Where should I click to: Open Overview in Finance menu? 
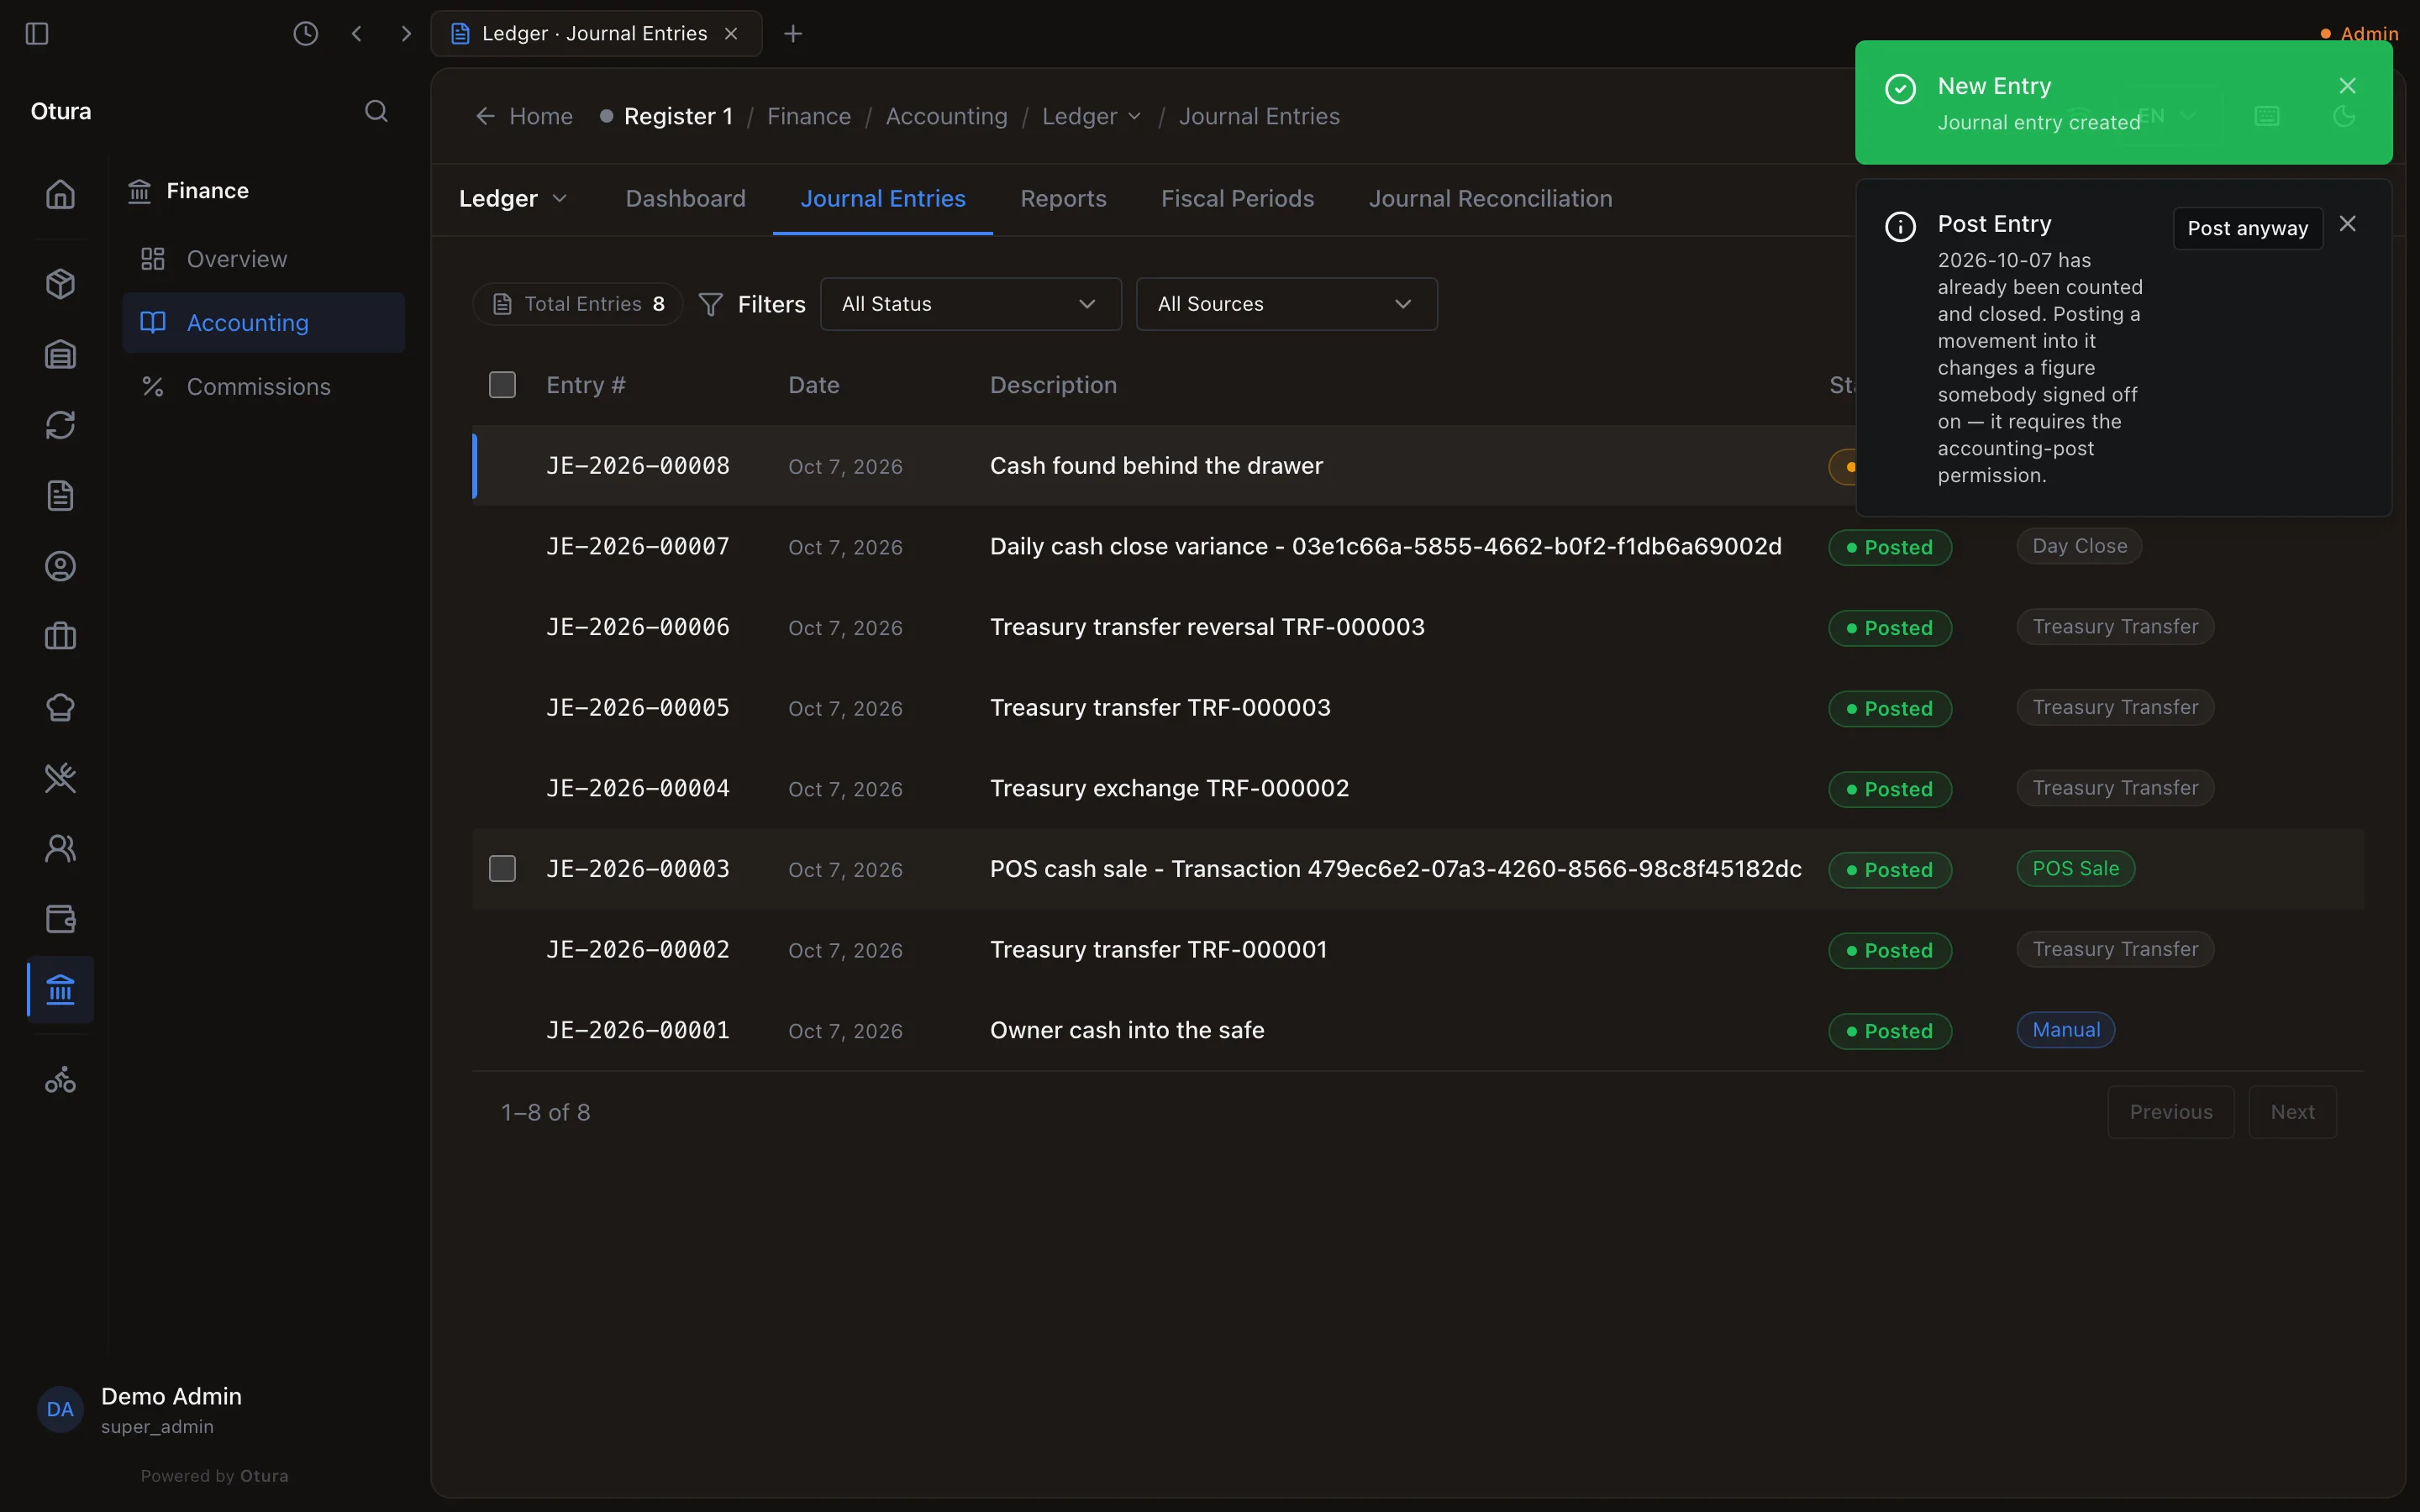[263, 259]
